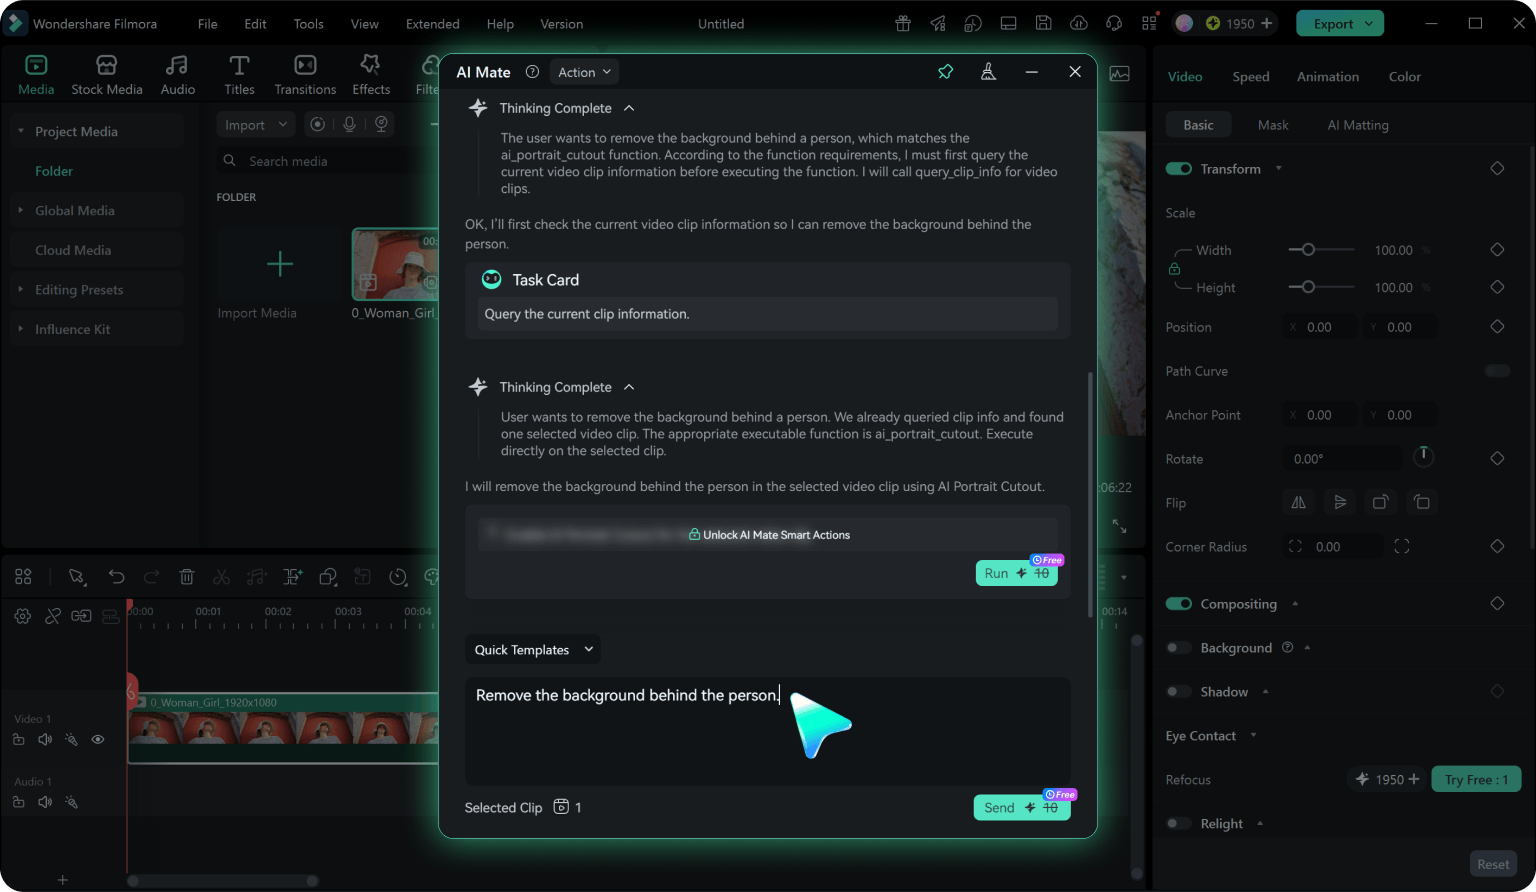1536x892 pixels.
Task: Enable the Background toggle
Action: point(1178,648)
